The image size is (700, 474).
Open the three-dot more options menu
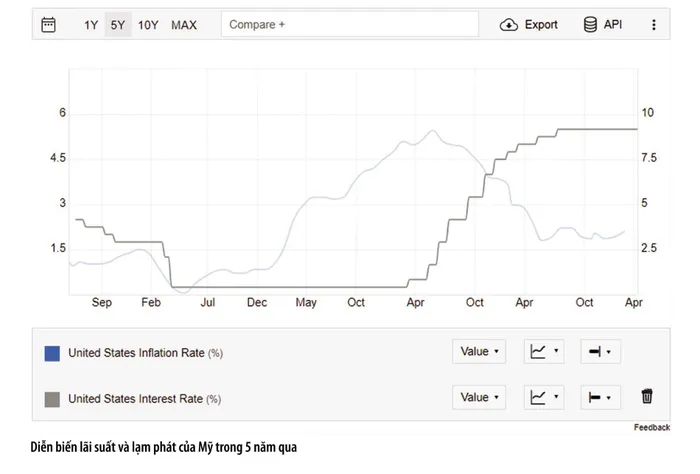coord(654,25)
